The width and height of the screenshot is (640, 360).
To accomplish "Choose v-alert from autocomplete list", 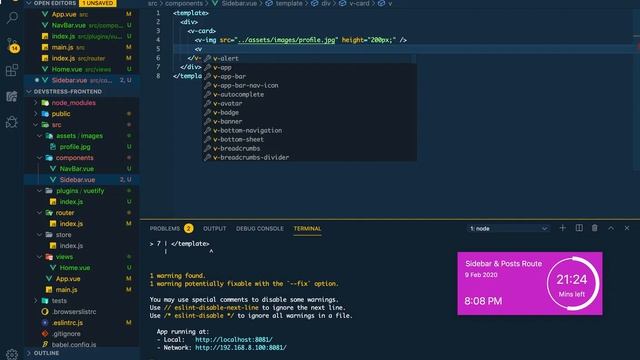I will tap(310, 58).
